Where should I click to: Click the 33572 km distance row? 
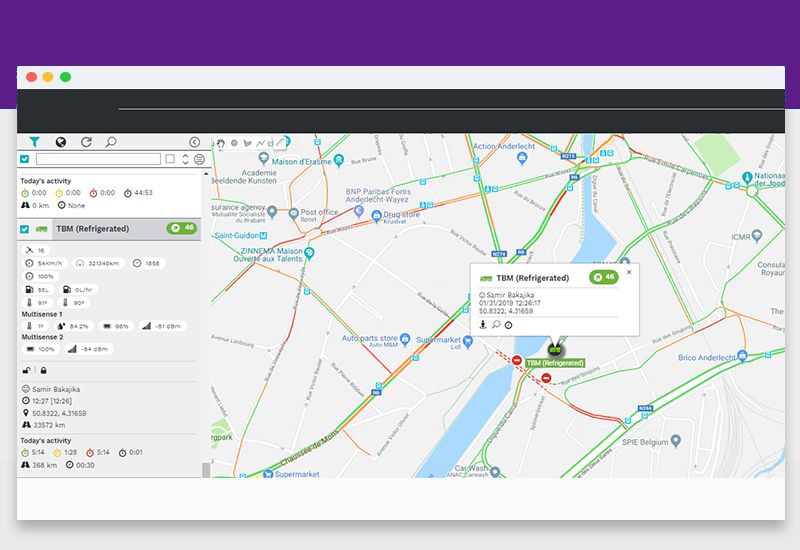point(44,425)
